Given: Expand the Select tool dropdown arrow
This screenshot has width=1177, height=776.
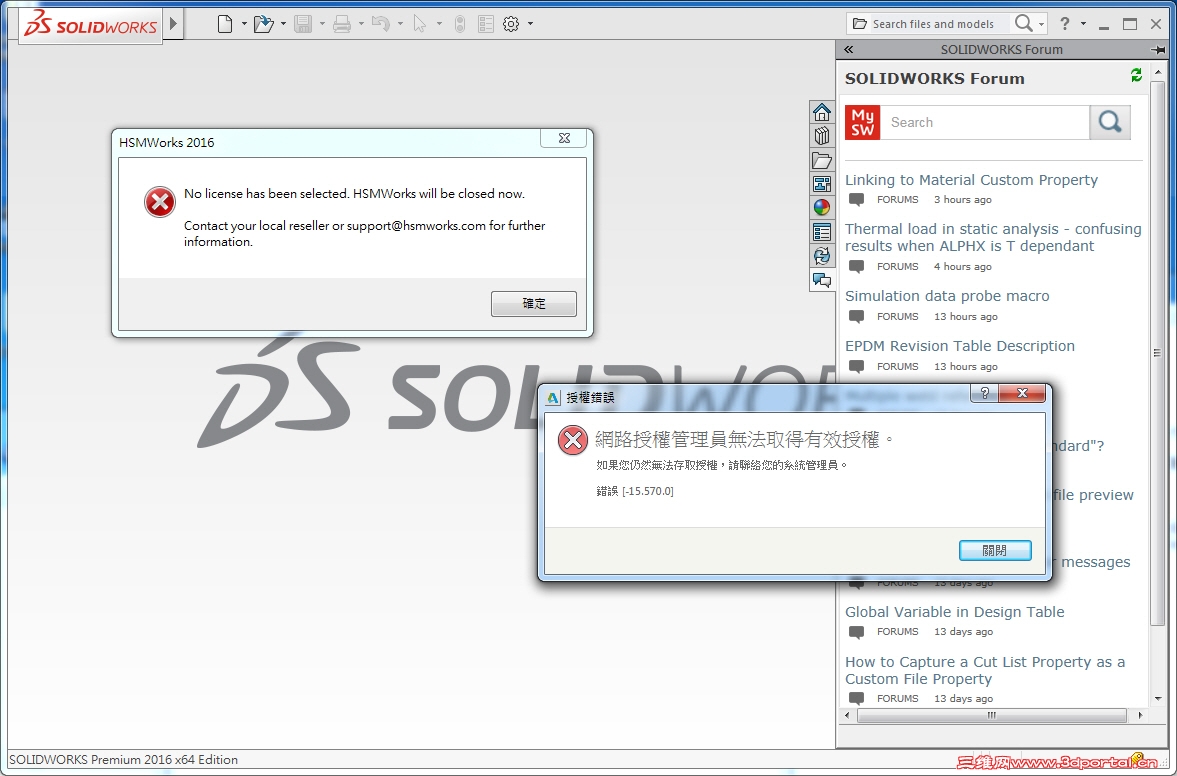Looking at the screenshot, I should click(439, 24).
